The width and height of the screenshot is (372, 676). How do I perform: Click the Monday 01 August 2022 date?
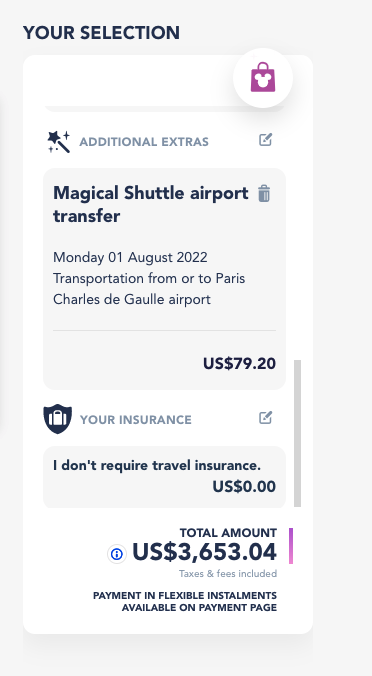tap(130, 257)
